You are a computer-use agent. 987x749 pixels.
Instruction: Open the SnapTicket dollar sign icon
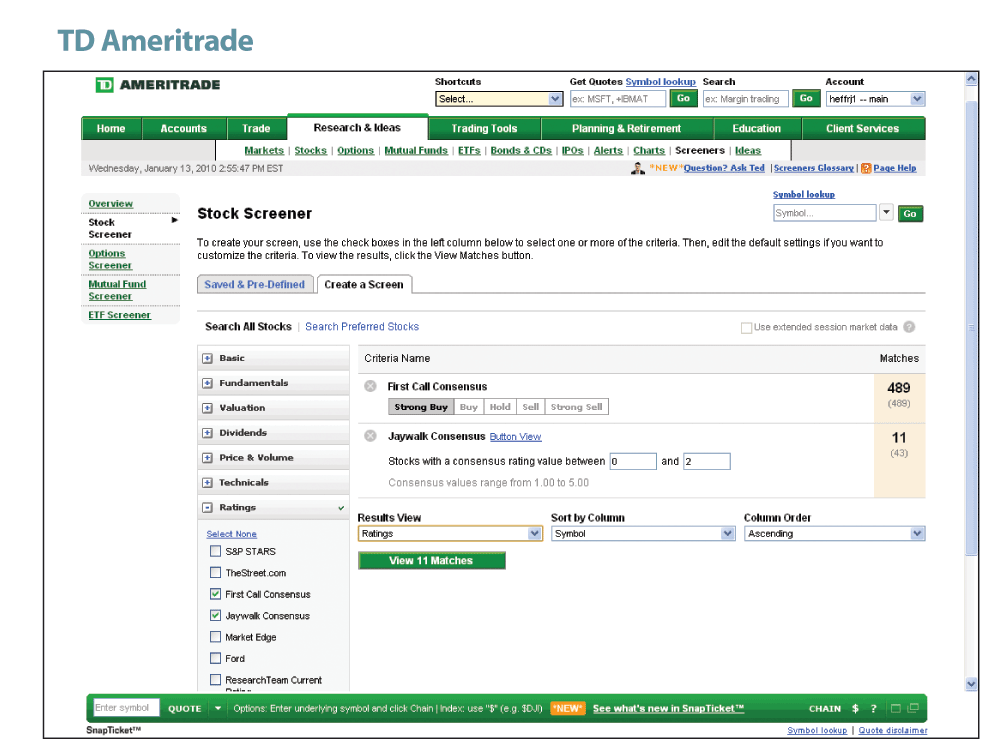pos(855,709)
